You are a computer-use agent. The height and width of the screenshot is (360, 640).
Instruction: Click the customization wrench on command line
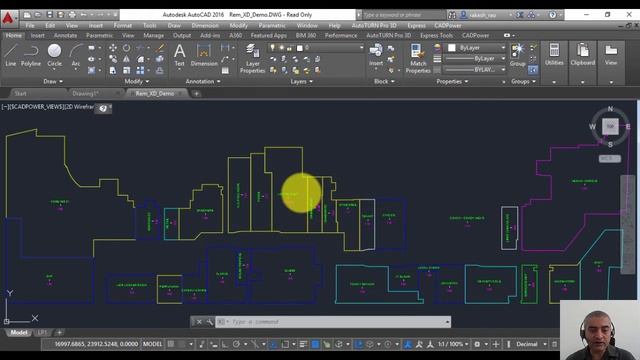tap(209, 322)
